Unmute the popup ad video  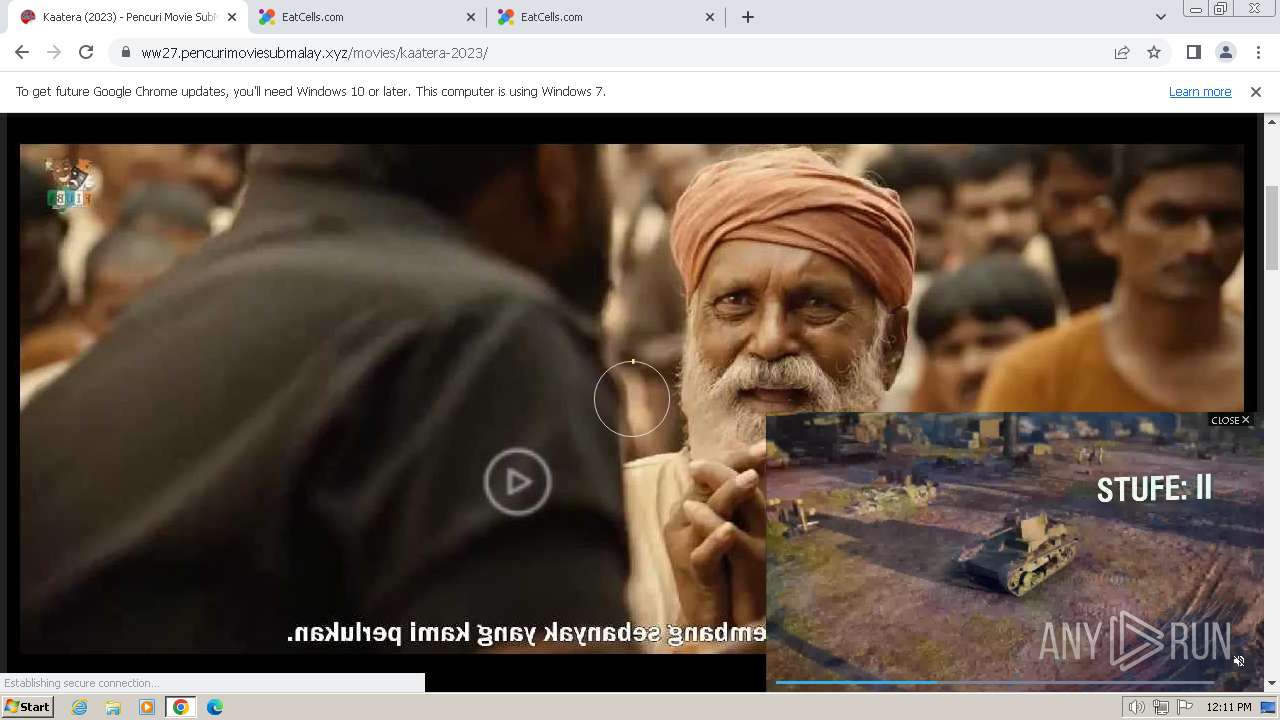coord(1238,661)
